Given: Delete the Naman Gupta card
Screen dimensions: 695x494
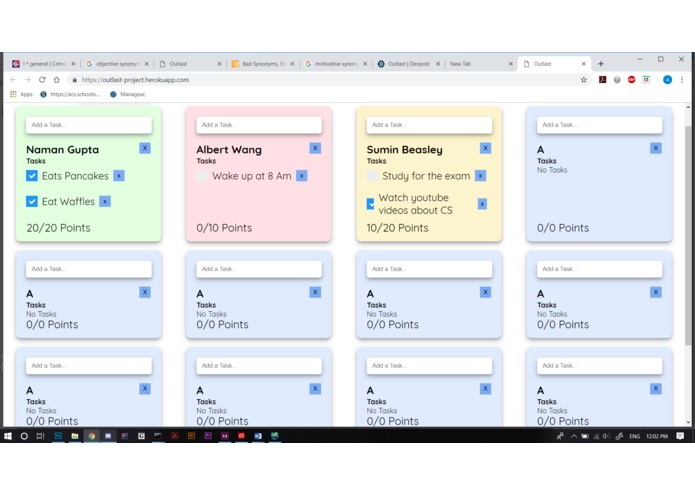Looking at the screenshot, I should 144,148.
